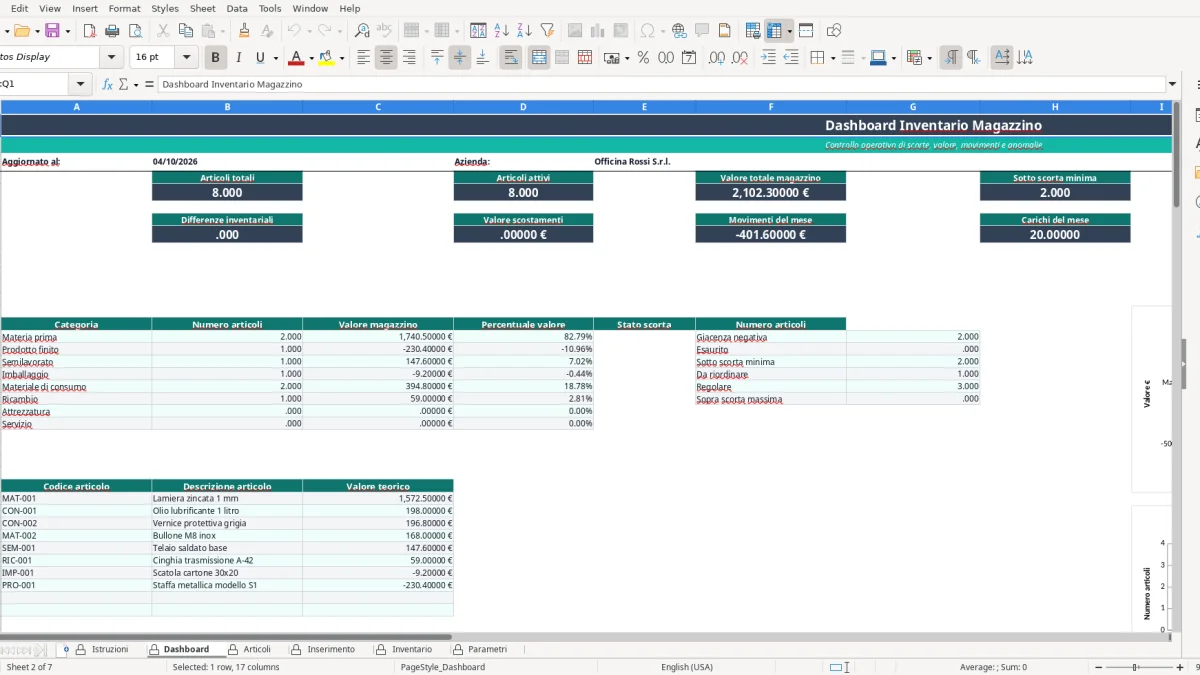Switch to Inventario sheet tab

click(404, 649)
